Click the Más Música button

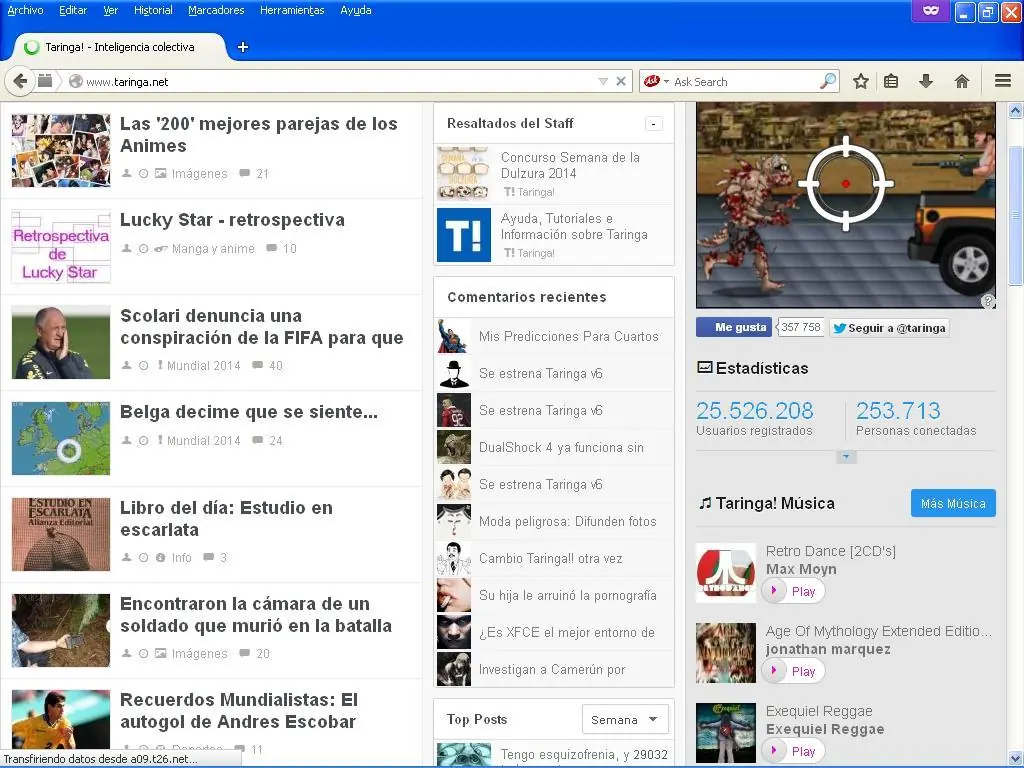coord(953,503)
